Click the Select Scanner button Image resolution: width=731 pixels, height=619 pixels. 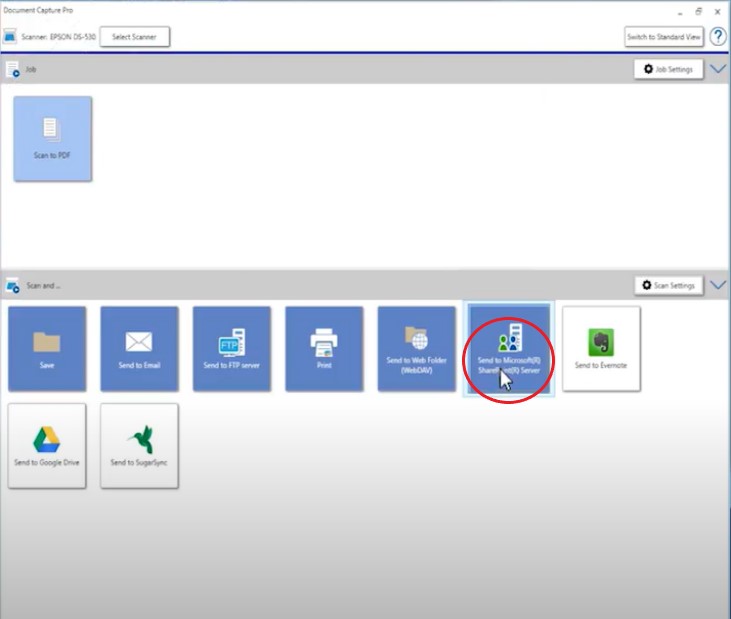point(135,37)
